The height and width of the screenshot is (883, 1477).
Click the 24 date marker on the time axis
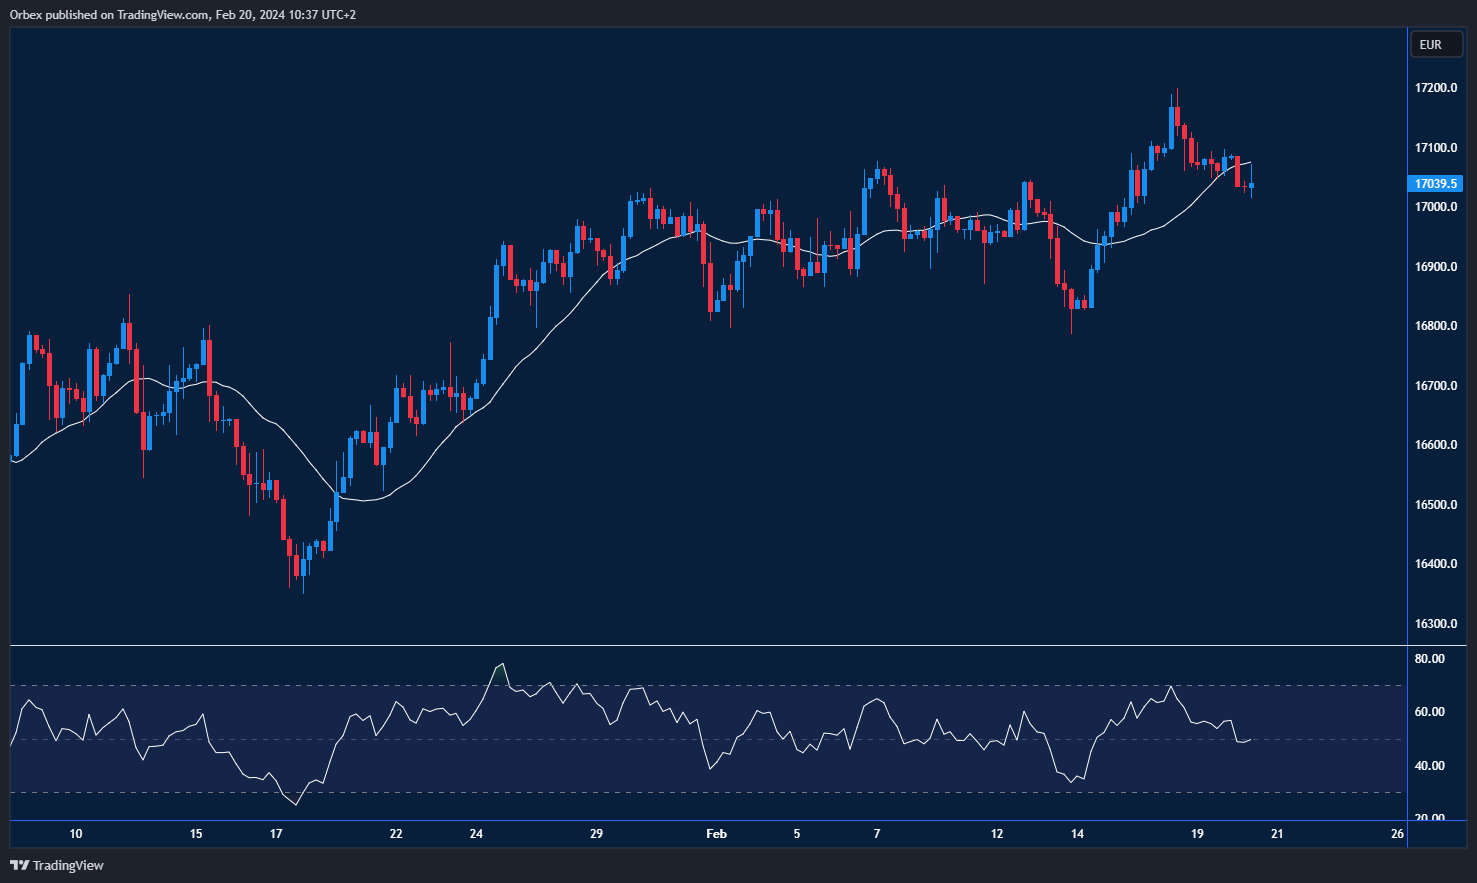476,834
